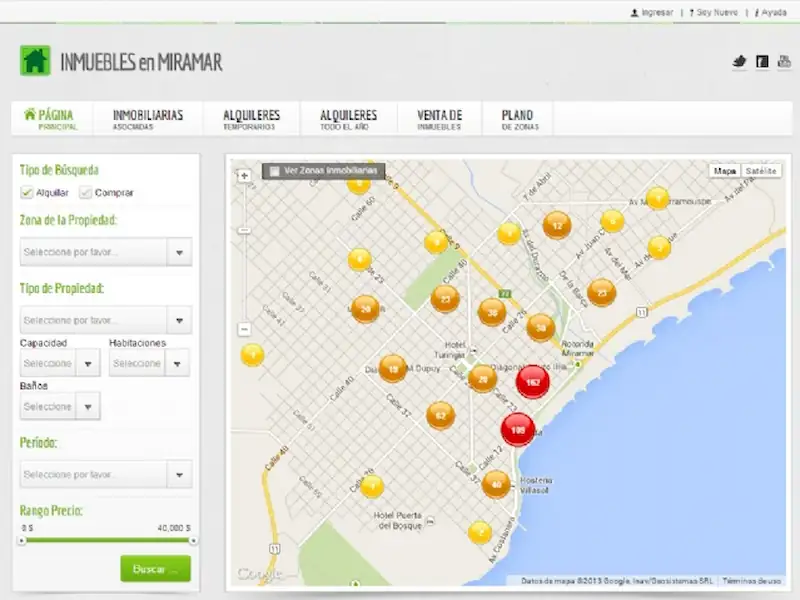Switch map view to Satélite

[762, 170]
